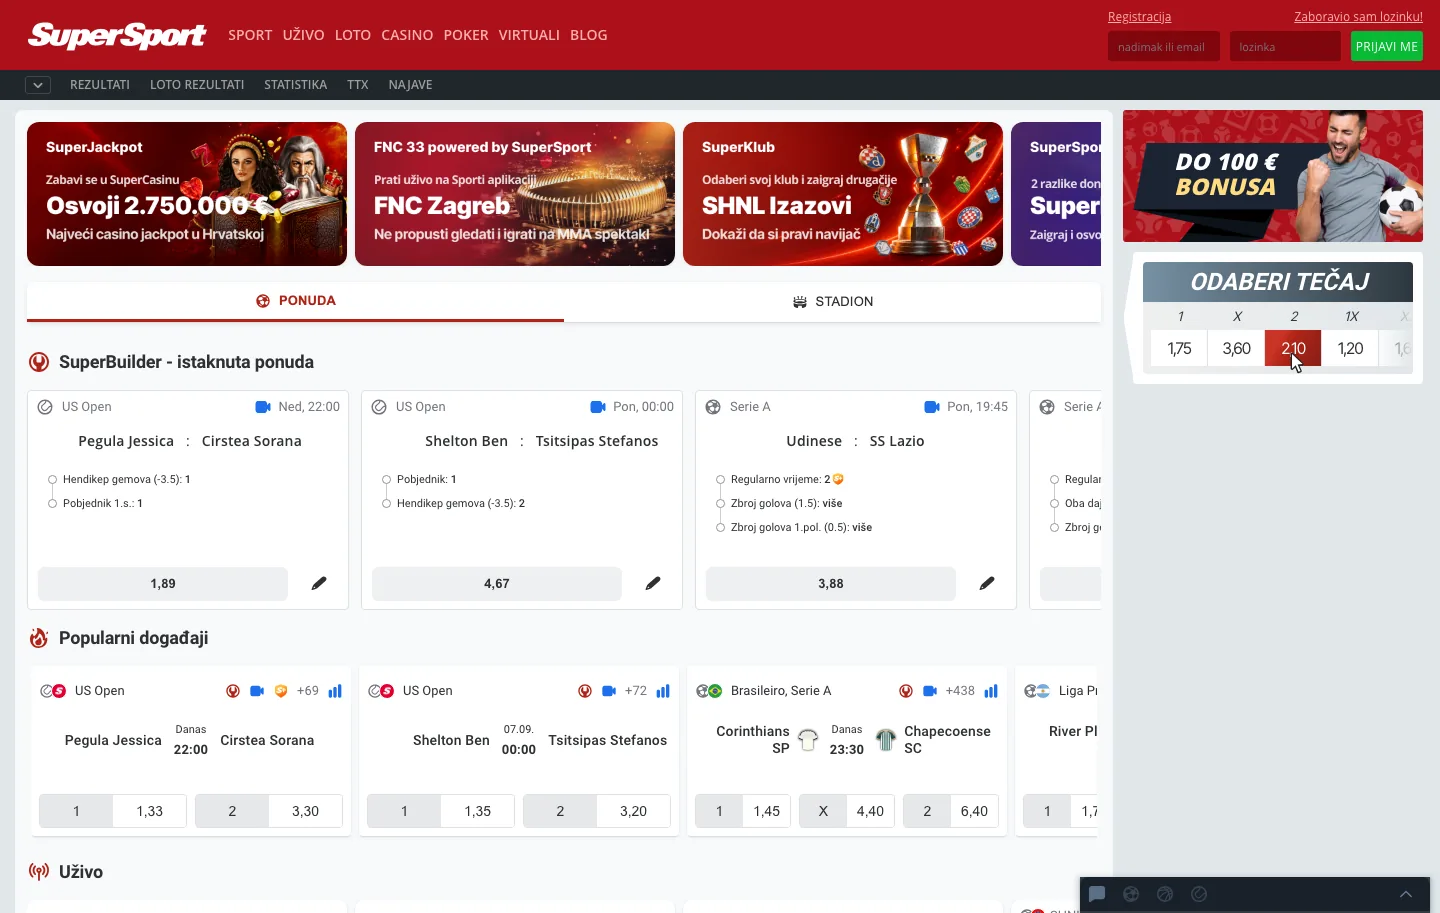Open statistics chart for Corinthians–Chapecoense event
The width and height of the screenshot is (1440, 913).
click(x=991, y=691)
